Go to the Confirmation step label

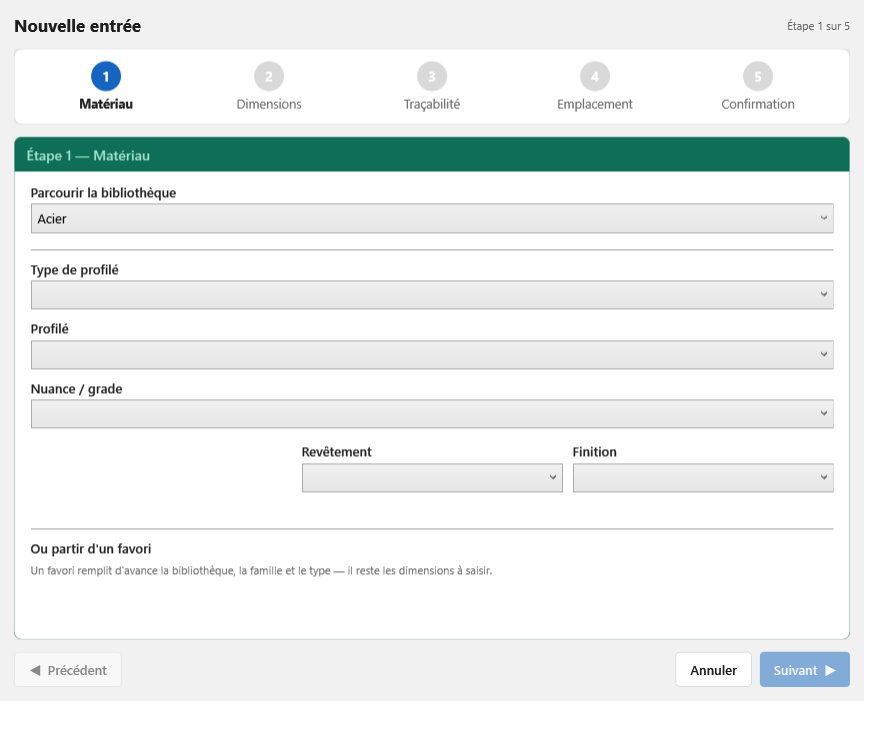click(758, 104)
